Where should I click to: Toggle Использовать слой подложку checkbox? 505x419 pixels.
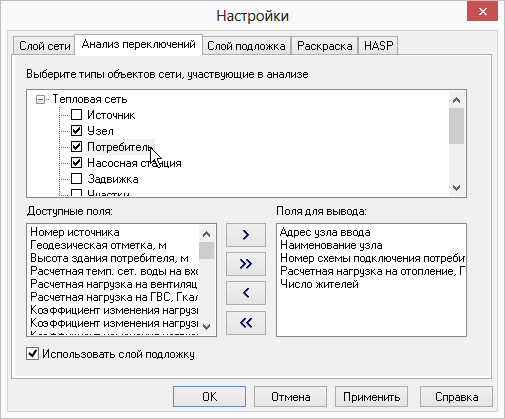[x=32, y=354]
